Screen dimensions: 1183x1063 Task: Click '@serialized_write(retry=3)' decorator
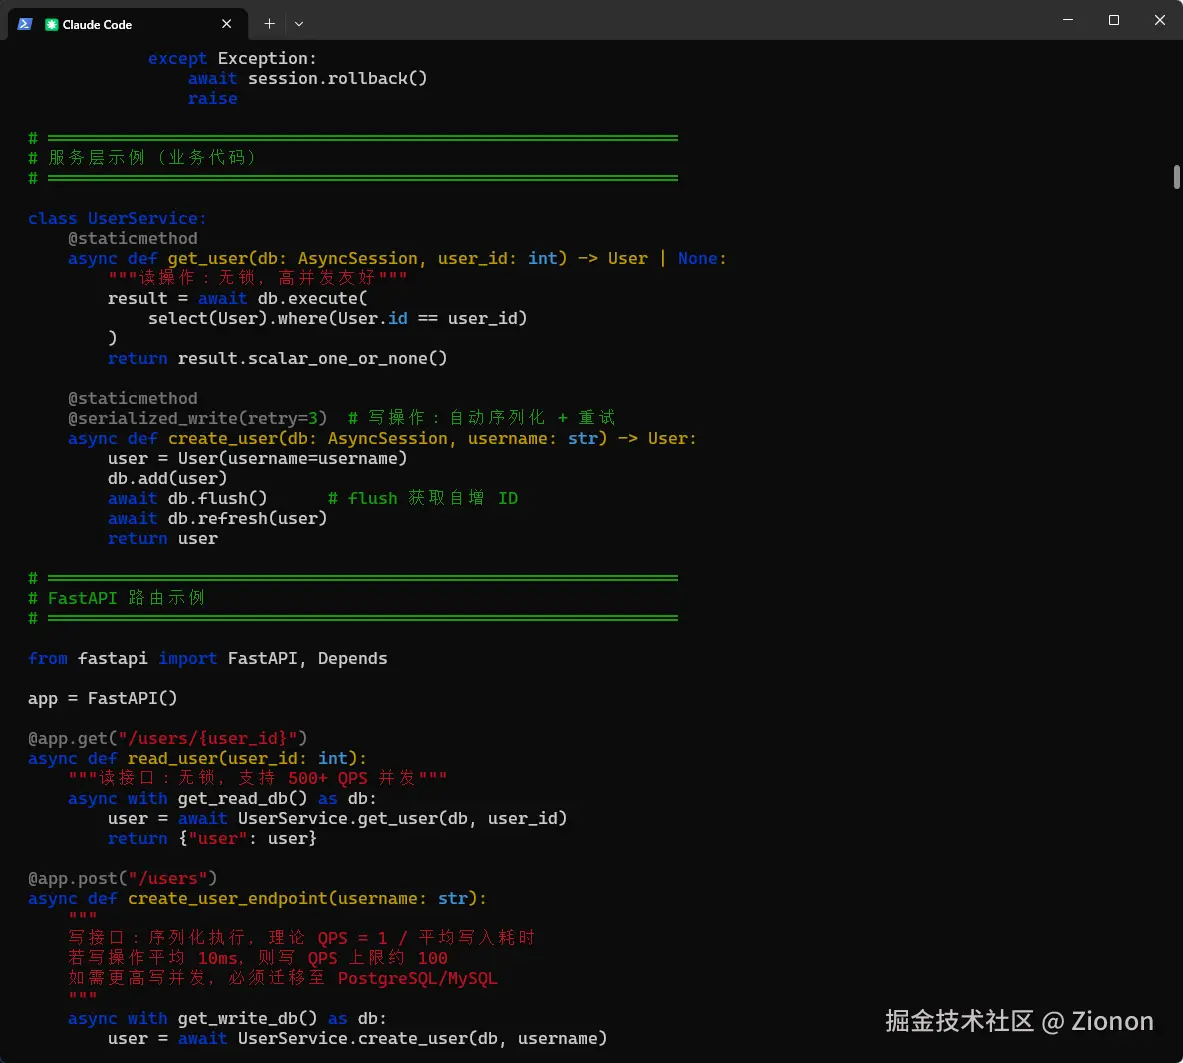point(198,418)
